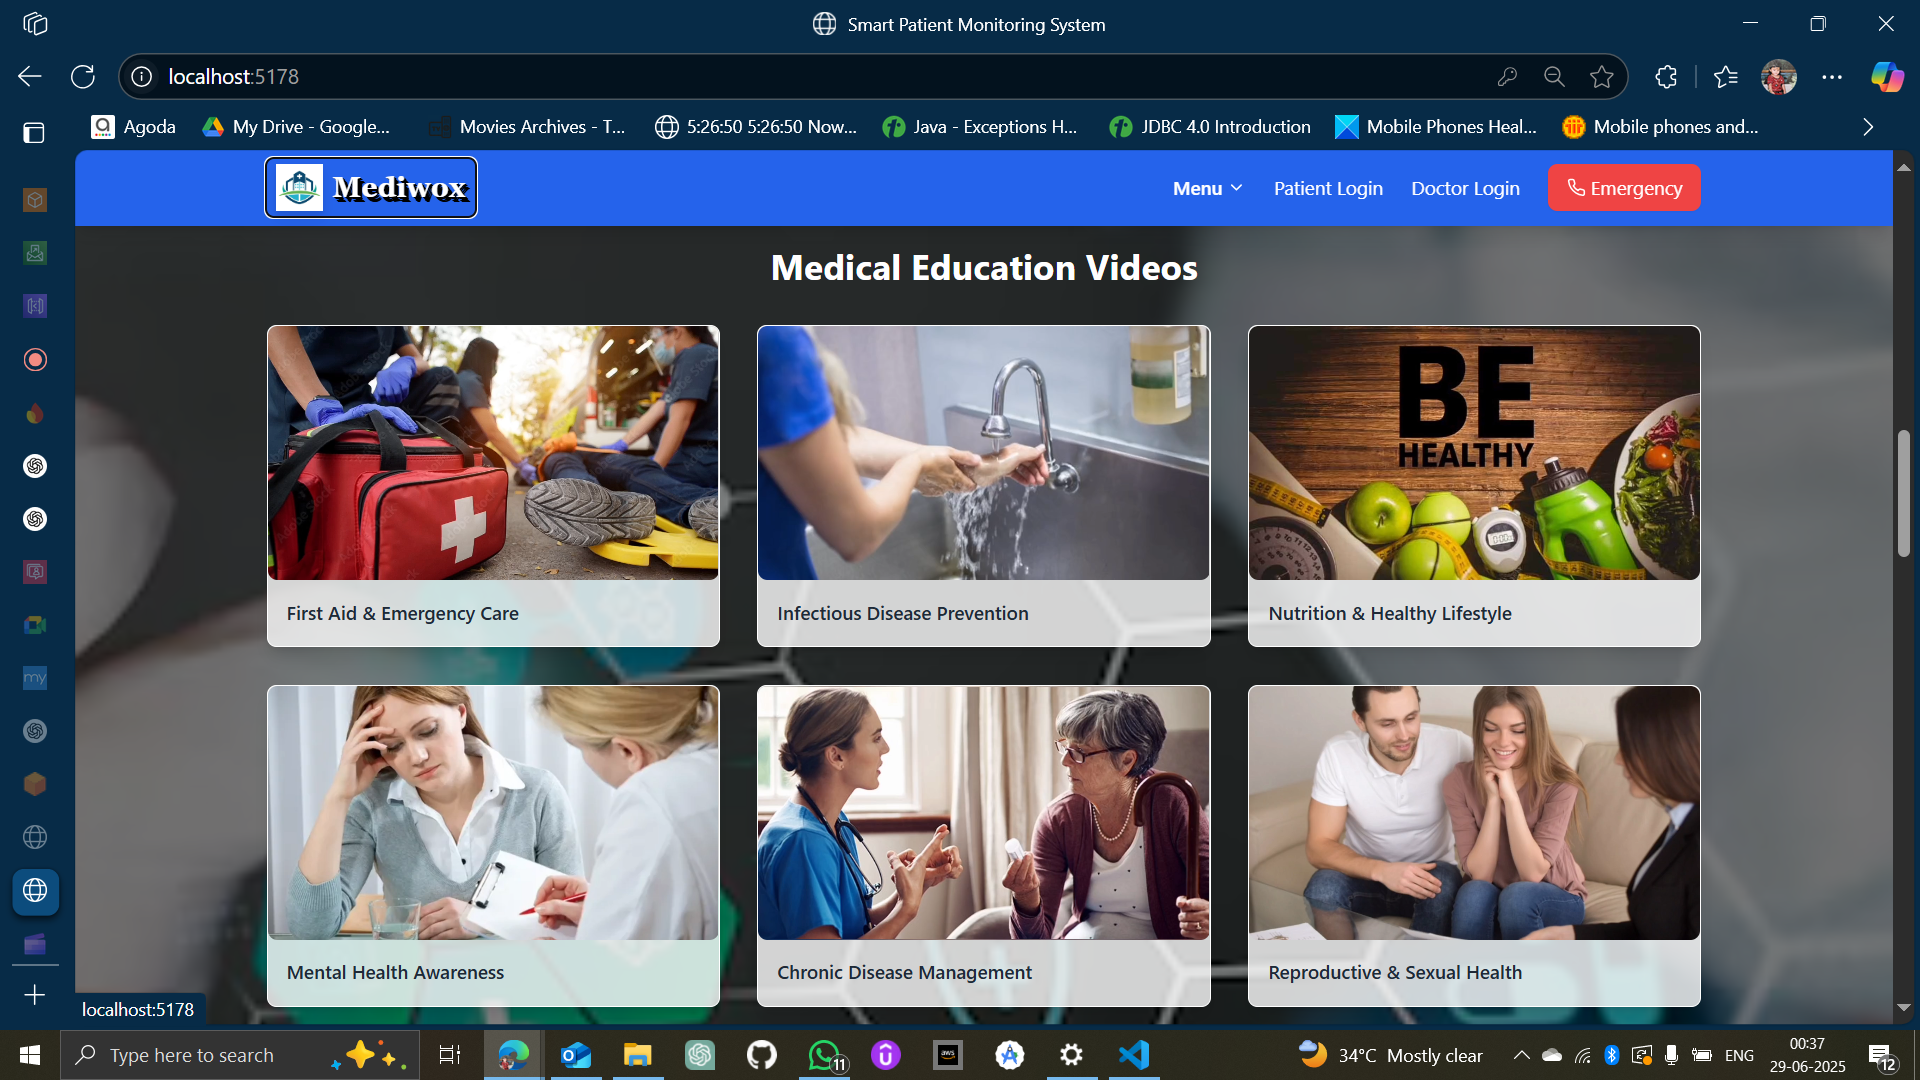Image resolution: width=1920 pixels, height=1080 pixels.
Task: Open Visual Studio Code from taskbar
Action: [1134, 1055]
